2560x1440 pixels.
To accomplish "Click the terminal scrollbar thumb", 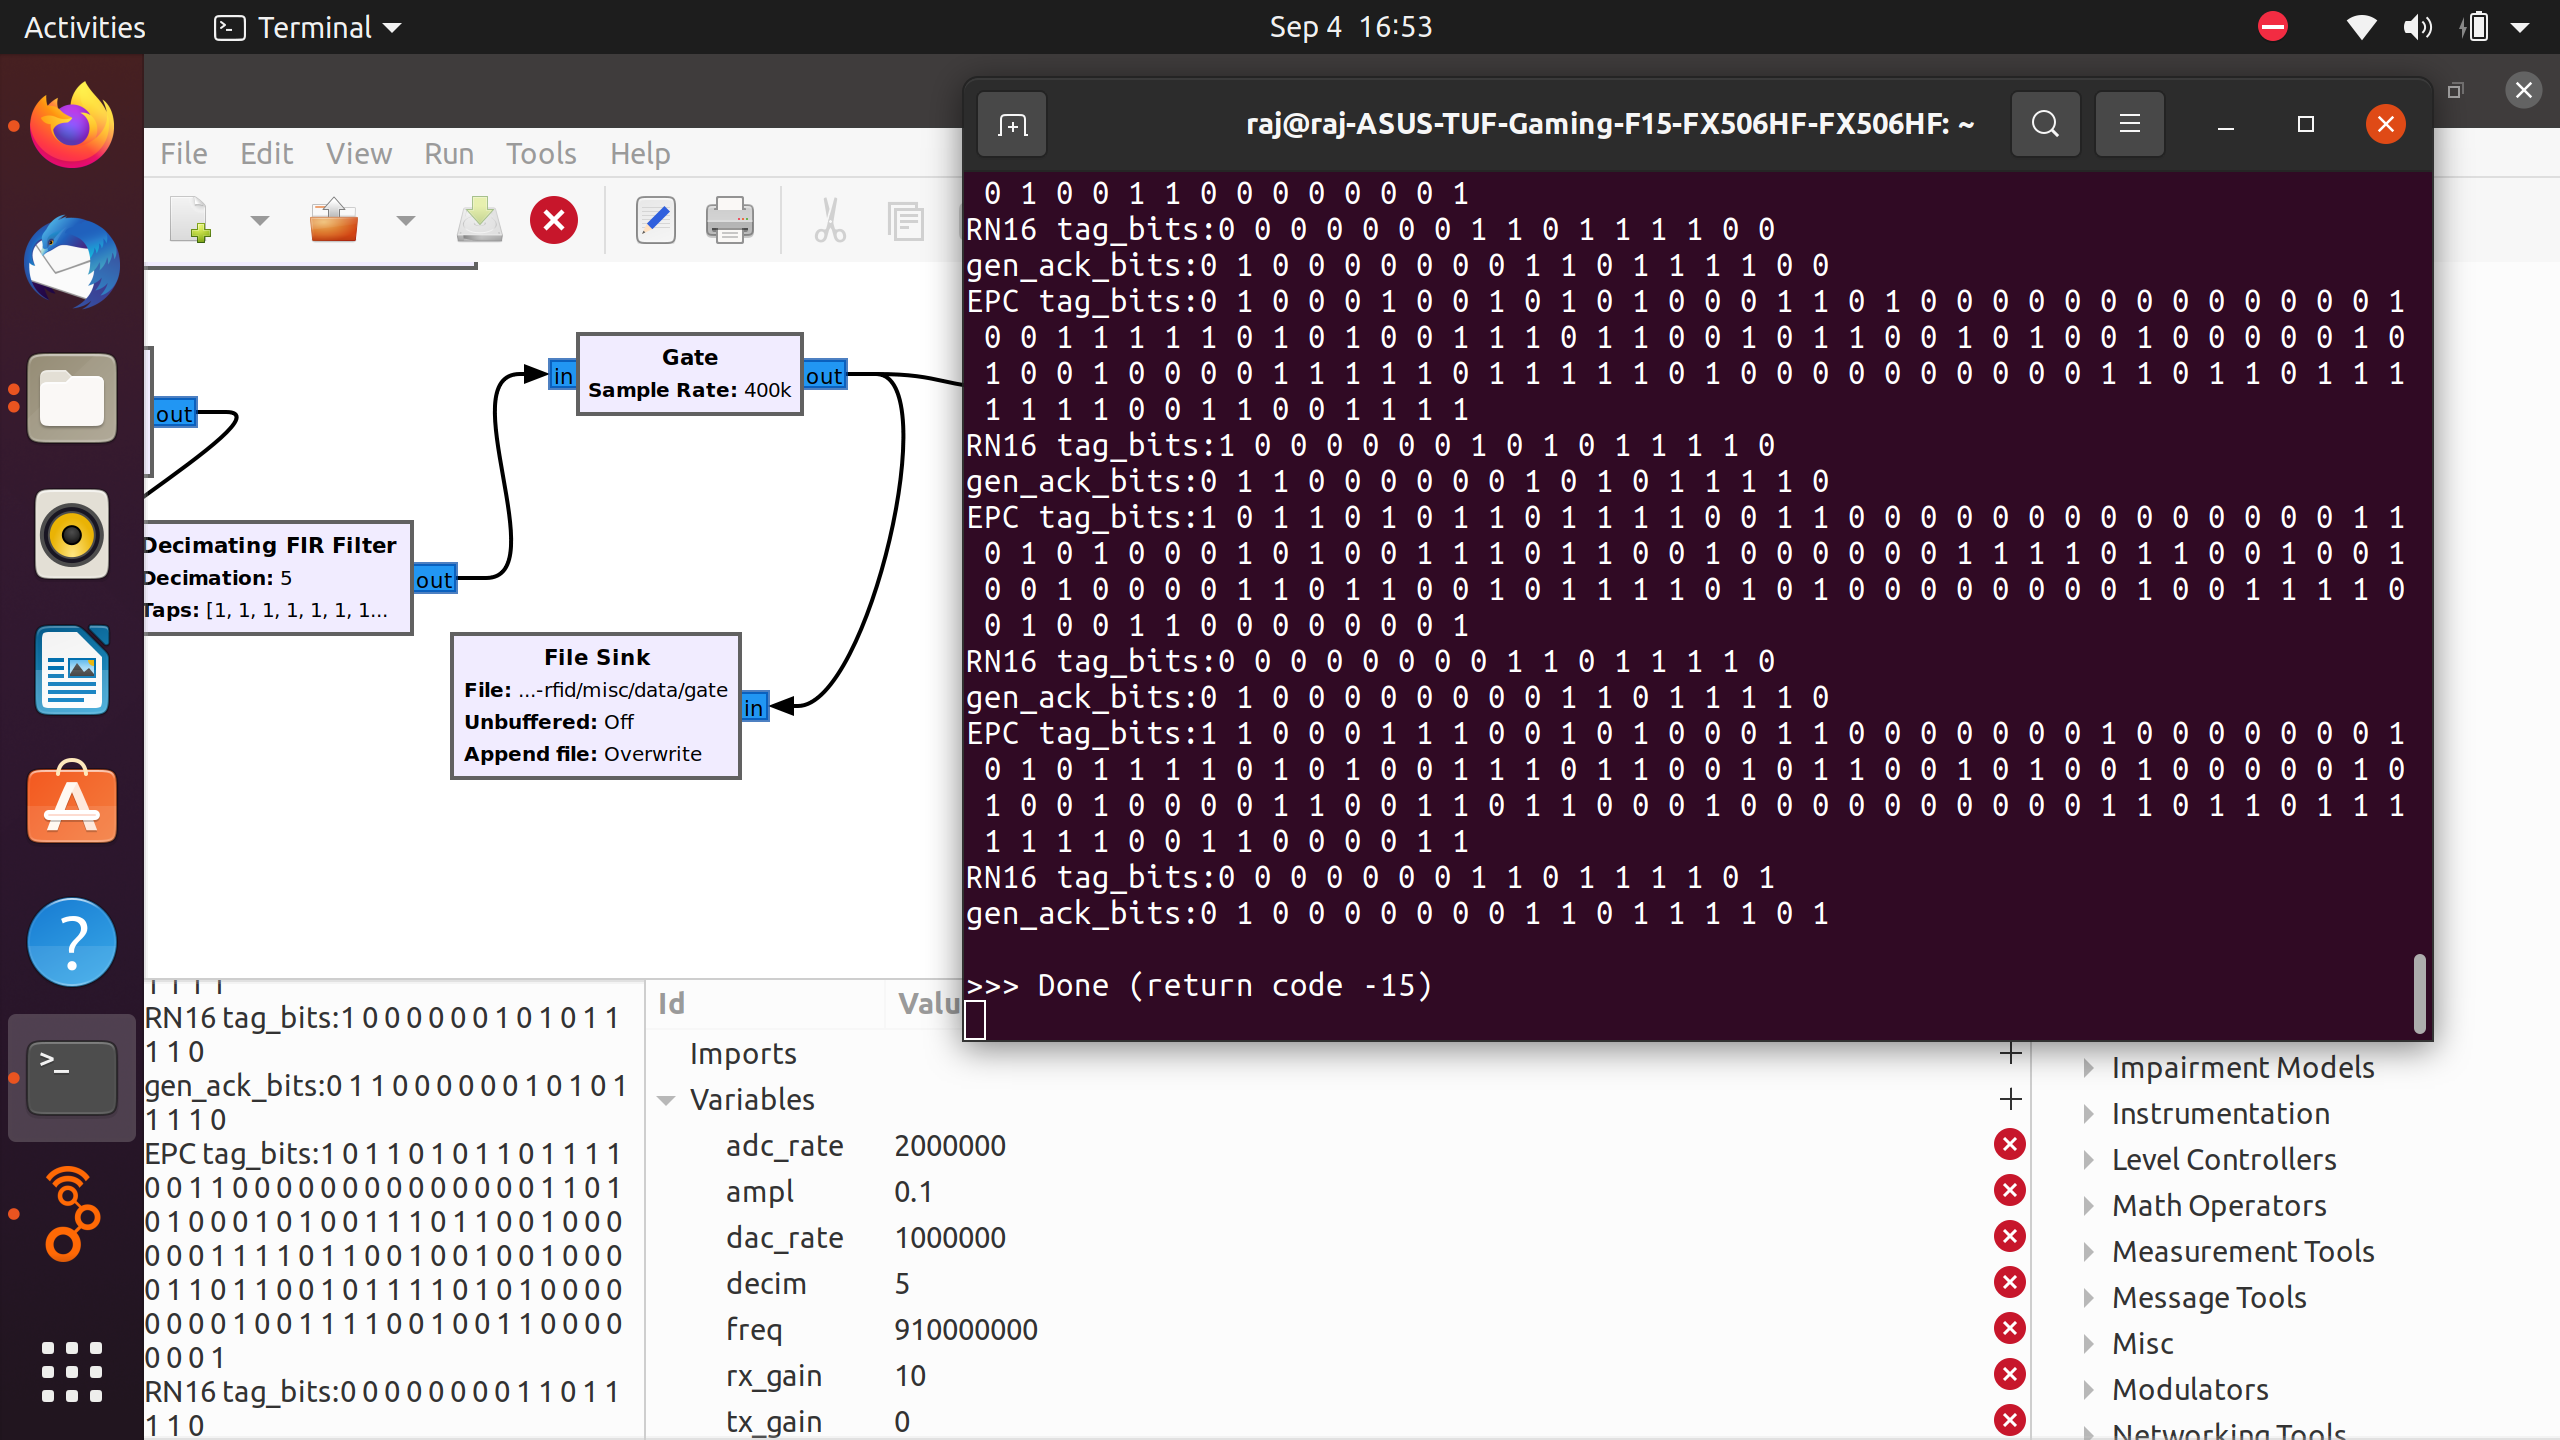I will (2419, 993).
